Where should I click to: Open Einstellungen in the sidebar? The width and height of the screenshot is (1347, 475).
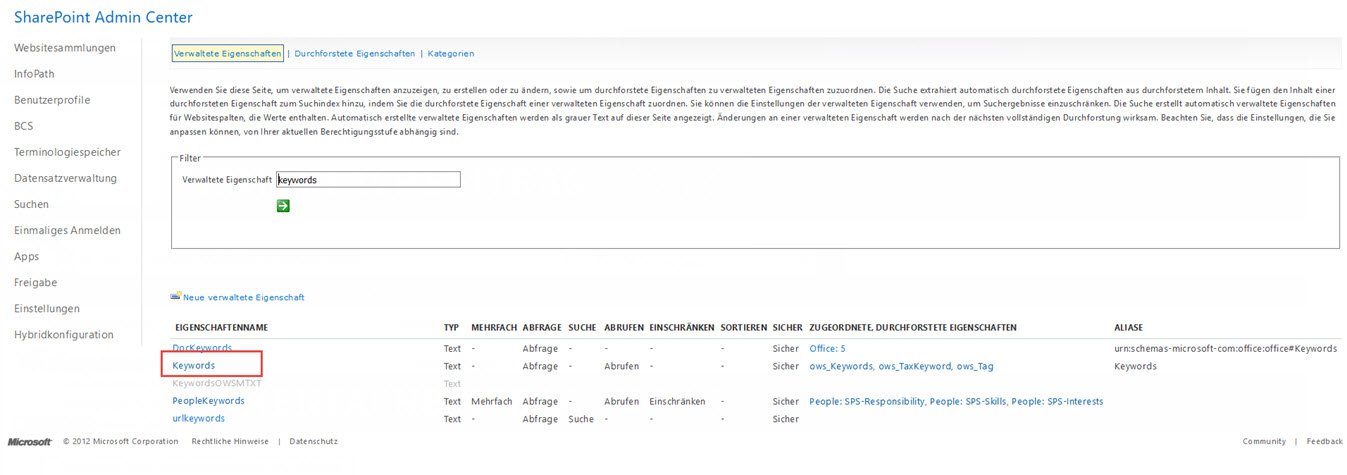(47, 308)
